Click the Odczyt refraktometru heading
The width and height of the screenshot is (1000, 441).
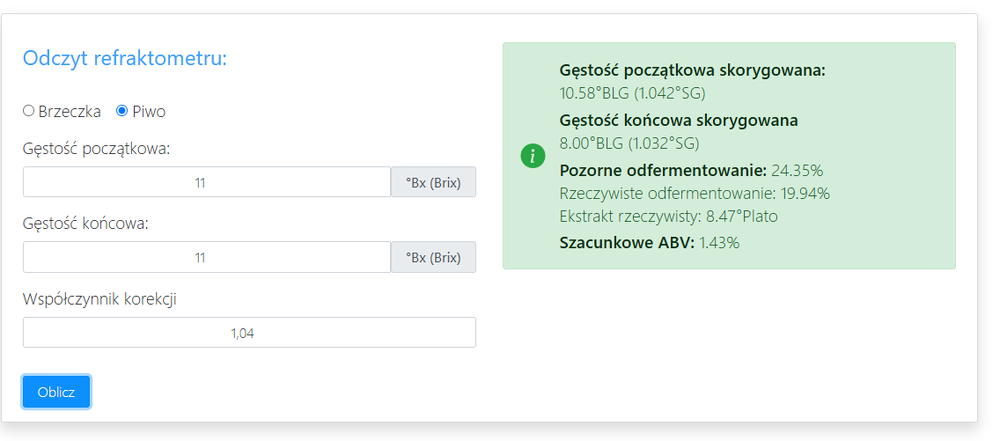pos(125,58)
